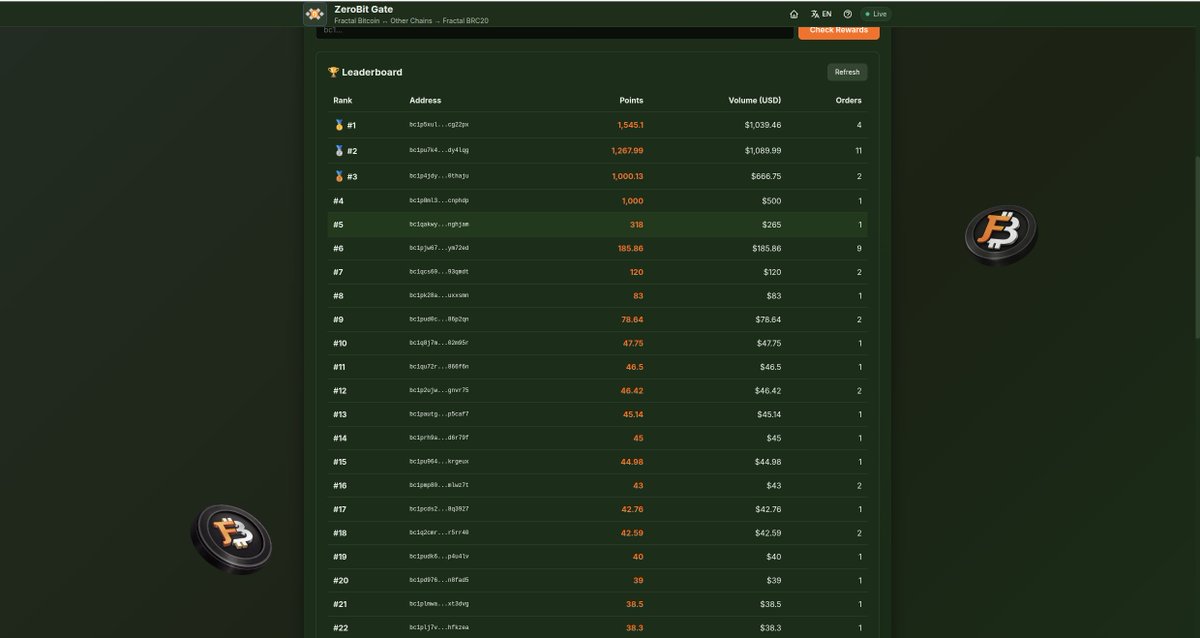Click points value 1,267.99
Screen dimensions: 1200x638
pos(627,151)
